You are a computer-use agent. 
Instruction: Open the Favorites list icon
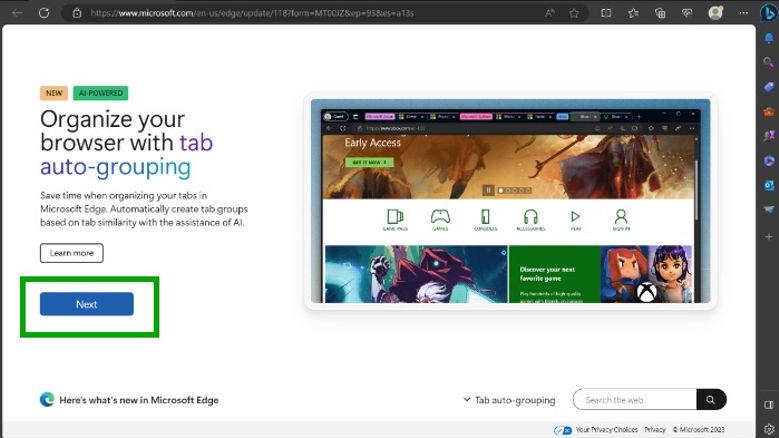point(633,13)
